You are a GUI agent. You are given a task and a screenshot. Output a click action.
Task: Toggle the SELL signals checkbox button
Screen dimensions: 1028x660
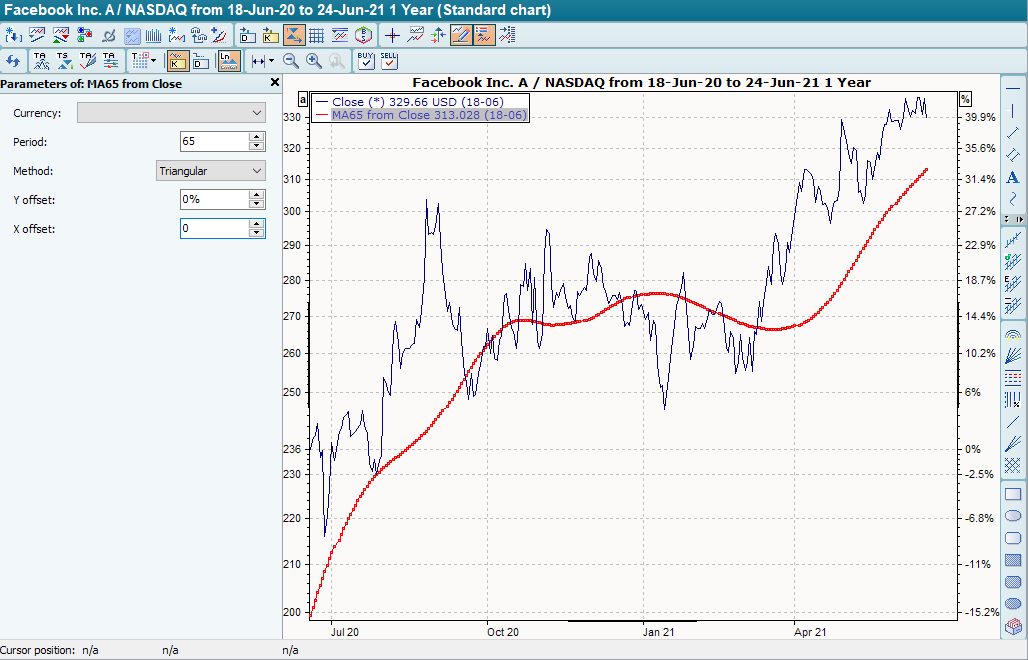[389, 61]
